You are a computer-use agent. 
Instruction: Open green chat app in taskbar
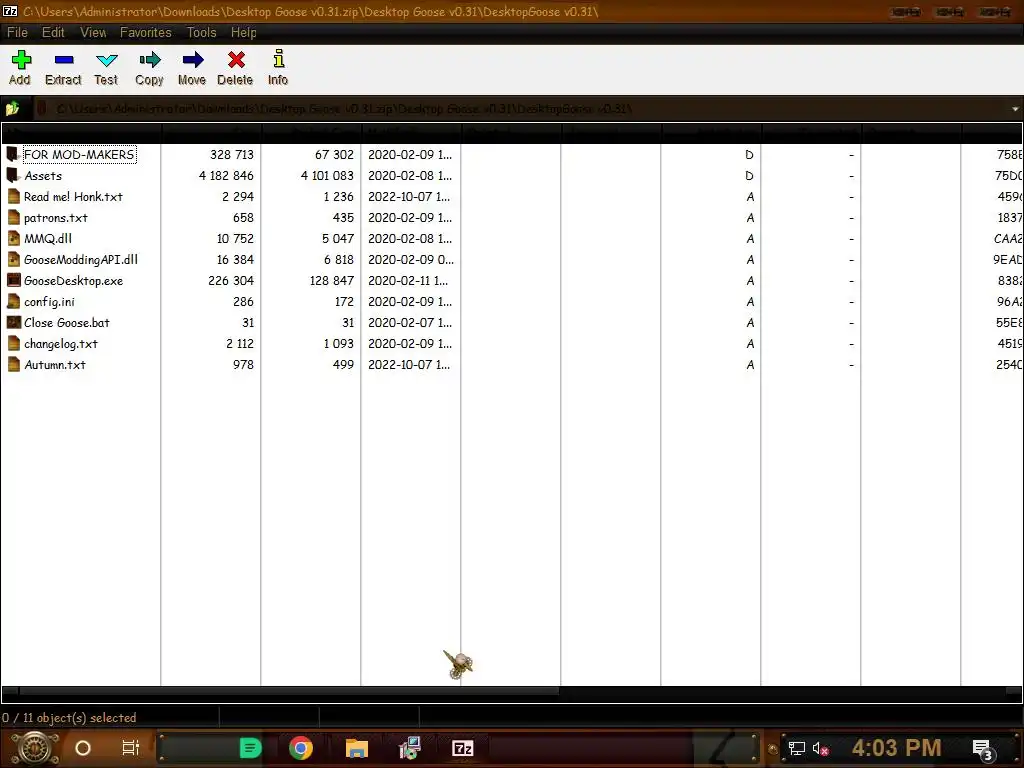249,748
